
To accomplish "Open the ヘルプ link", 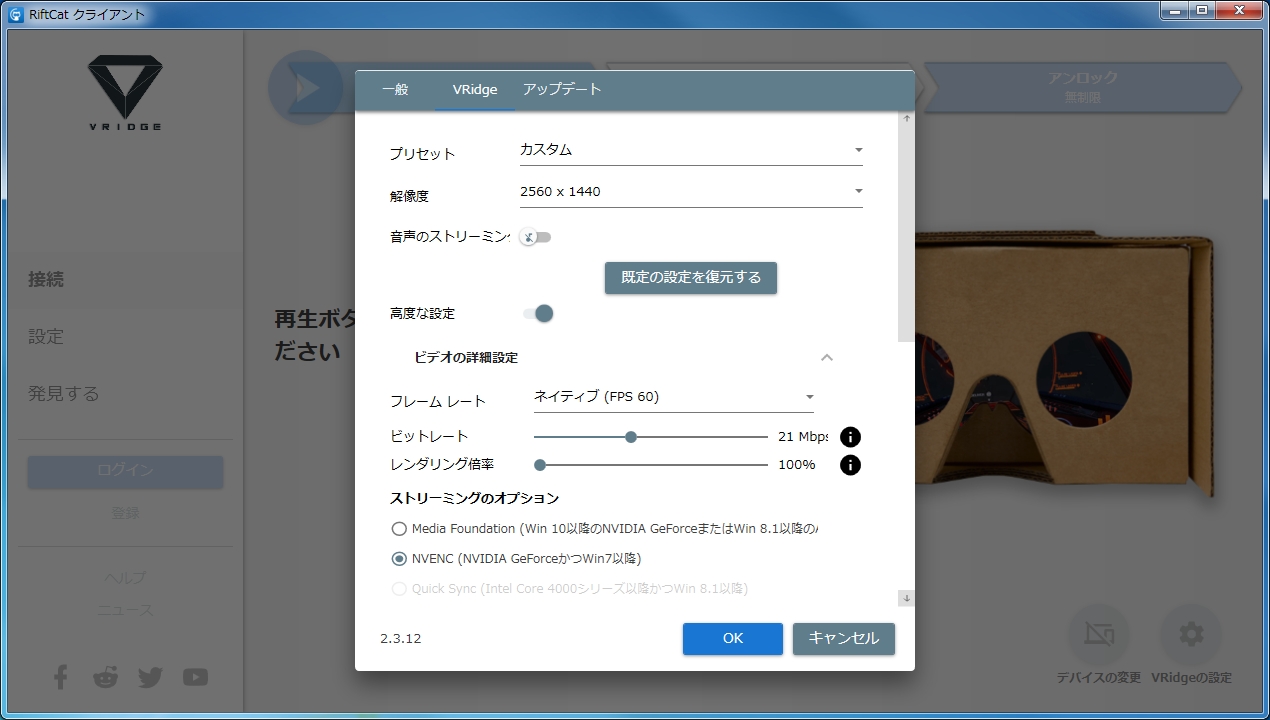I will [125, 577].
